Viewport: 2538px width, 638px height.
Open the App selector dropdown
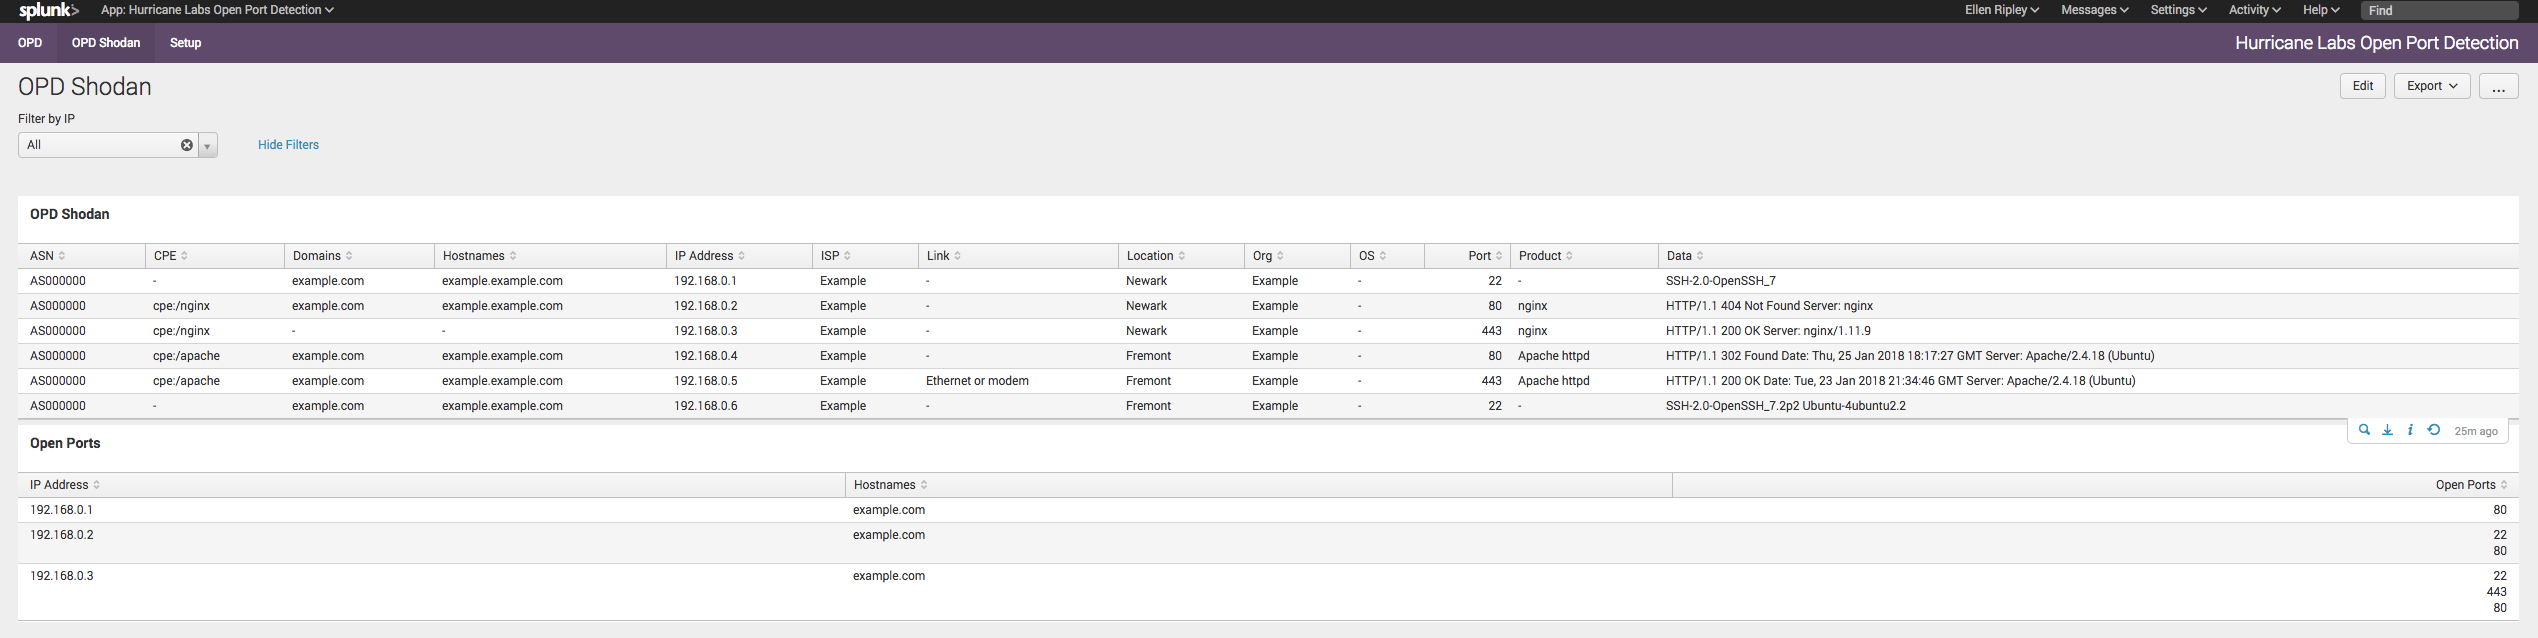pos(217,10)
